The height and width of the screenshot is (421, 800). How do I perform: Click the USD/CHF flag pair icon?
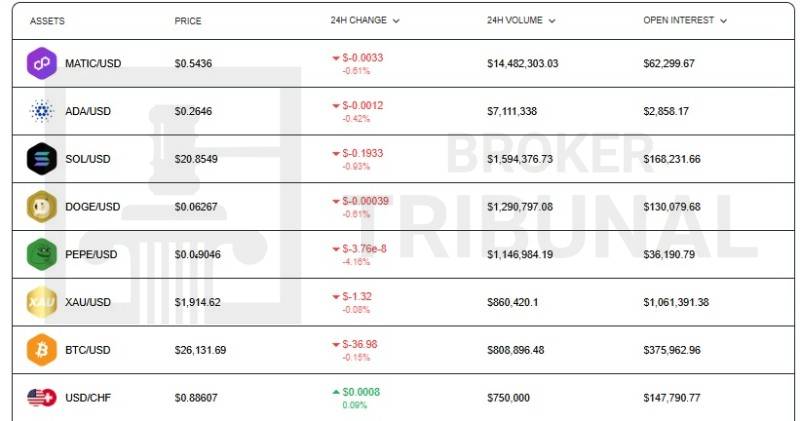click(x=42, y=398)
